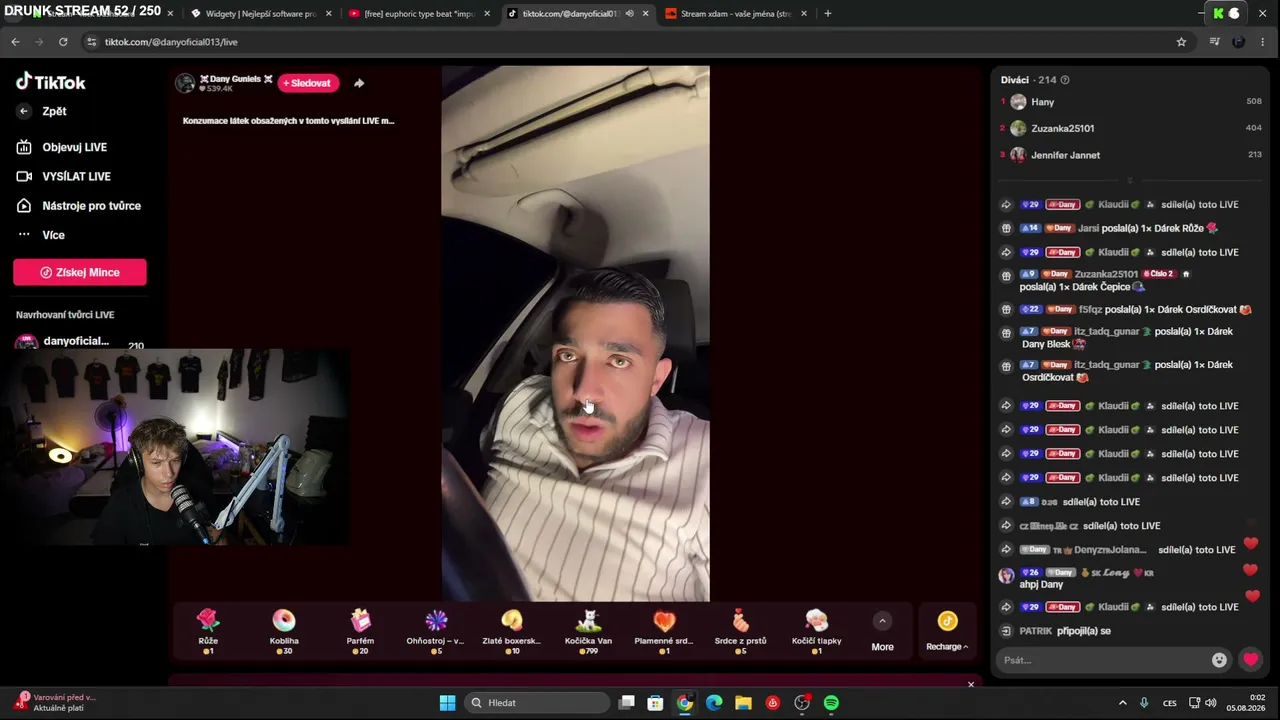Click the address bar URL

click(171, 42)
